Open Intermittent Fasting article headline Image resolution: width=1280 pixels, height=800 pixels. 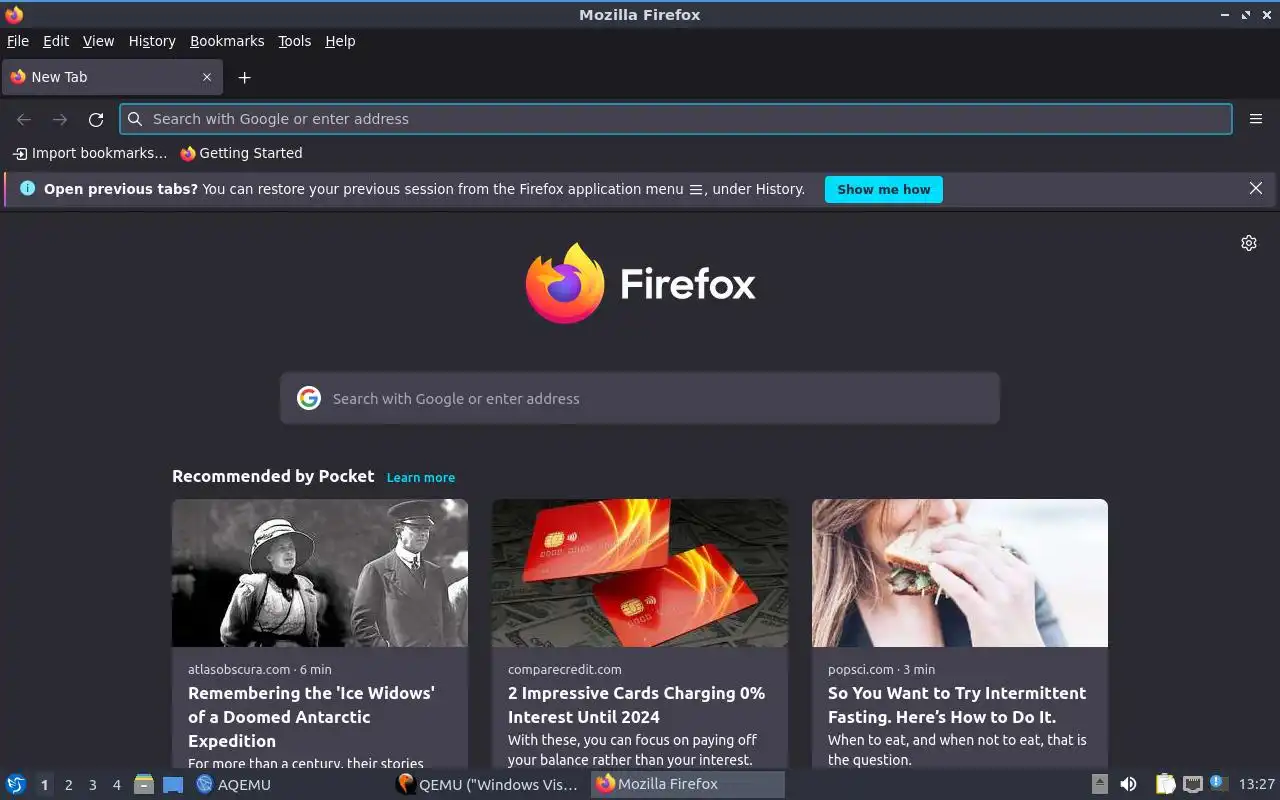tap(957, 705)
